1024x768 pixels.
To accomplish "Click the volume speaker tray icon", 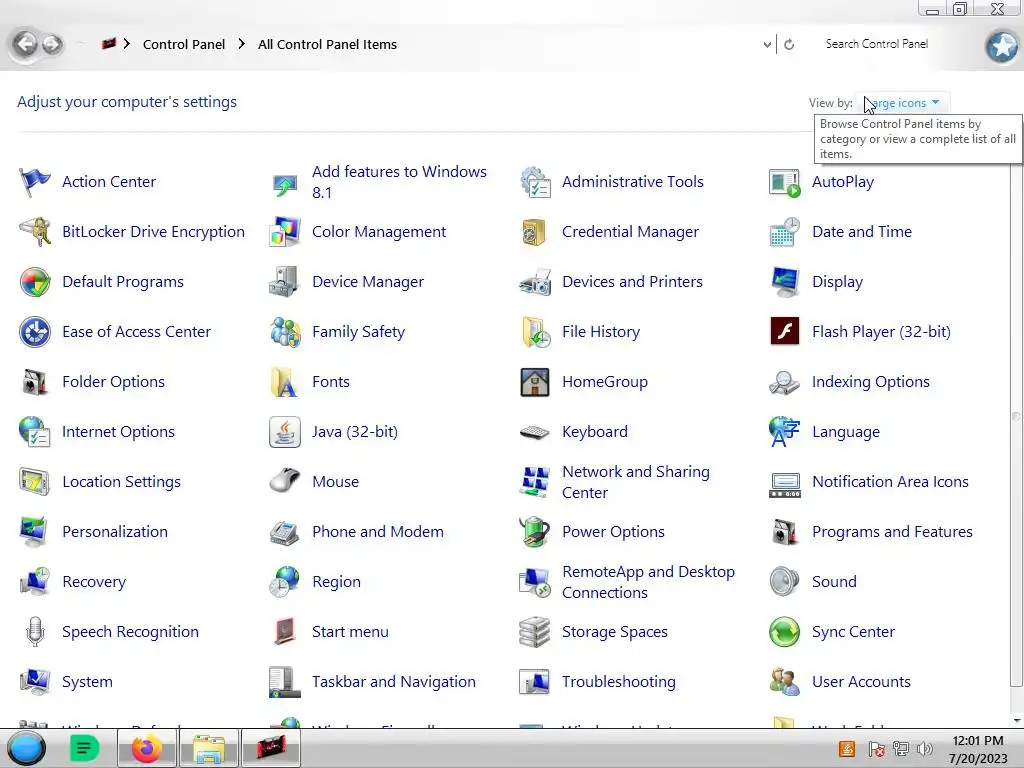I will click(x=925, y=749).
